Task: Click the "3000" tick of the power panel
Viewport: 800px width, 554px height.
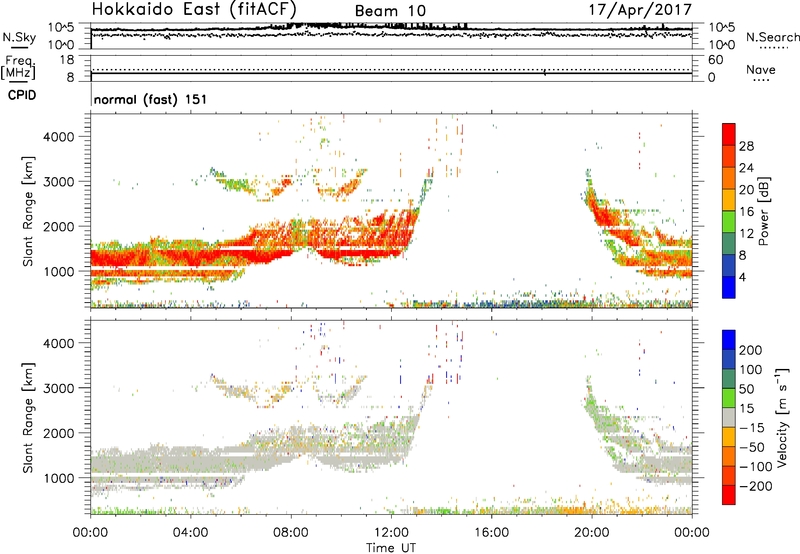Action: click(x=59, y=182)
